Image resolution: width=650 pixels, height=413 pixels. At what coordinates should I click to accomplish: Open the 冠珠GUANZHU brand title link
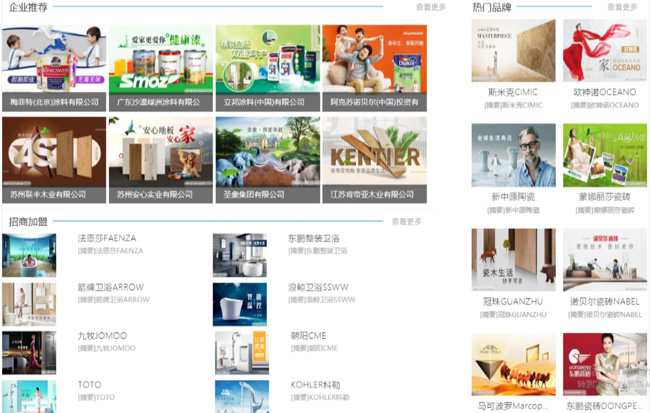click(513, 301)
